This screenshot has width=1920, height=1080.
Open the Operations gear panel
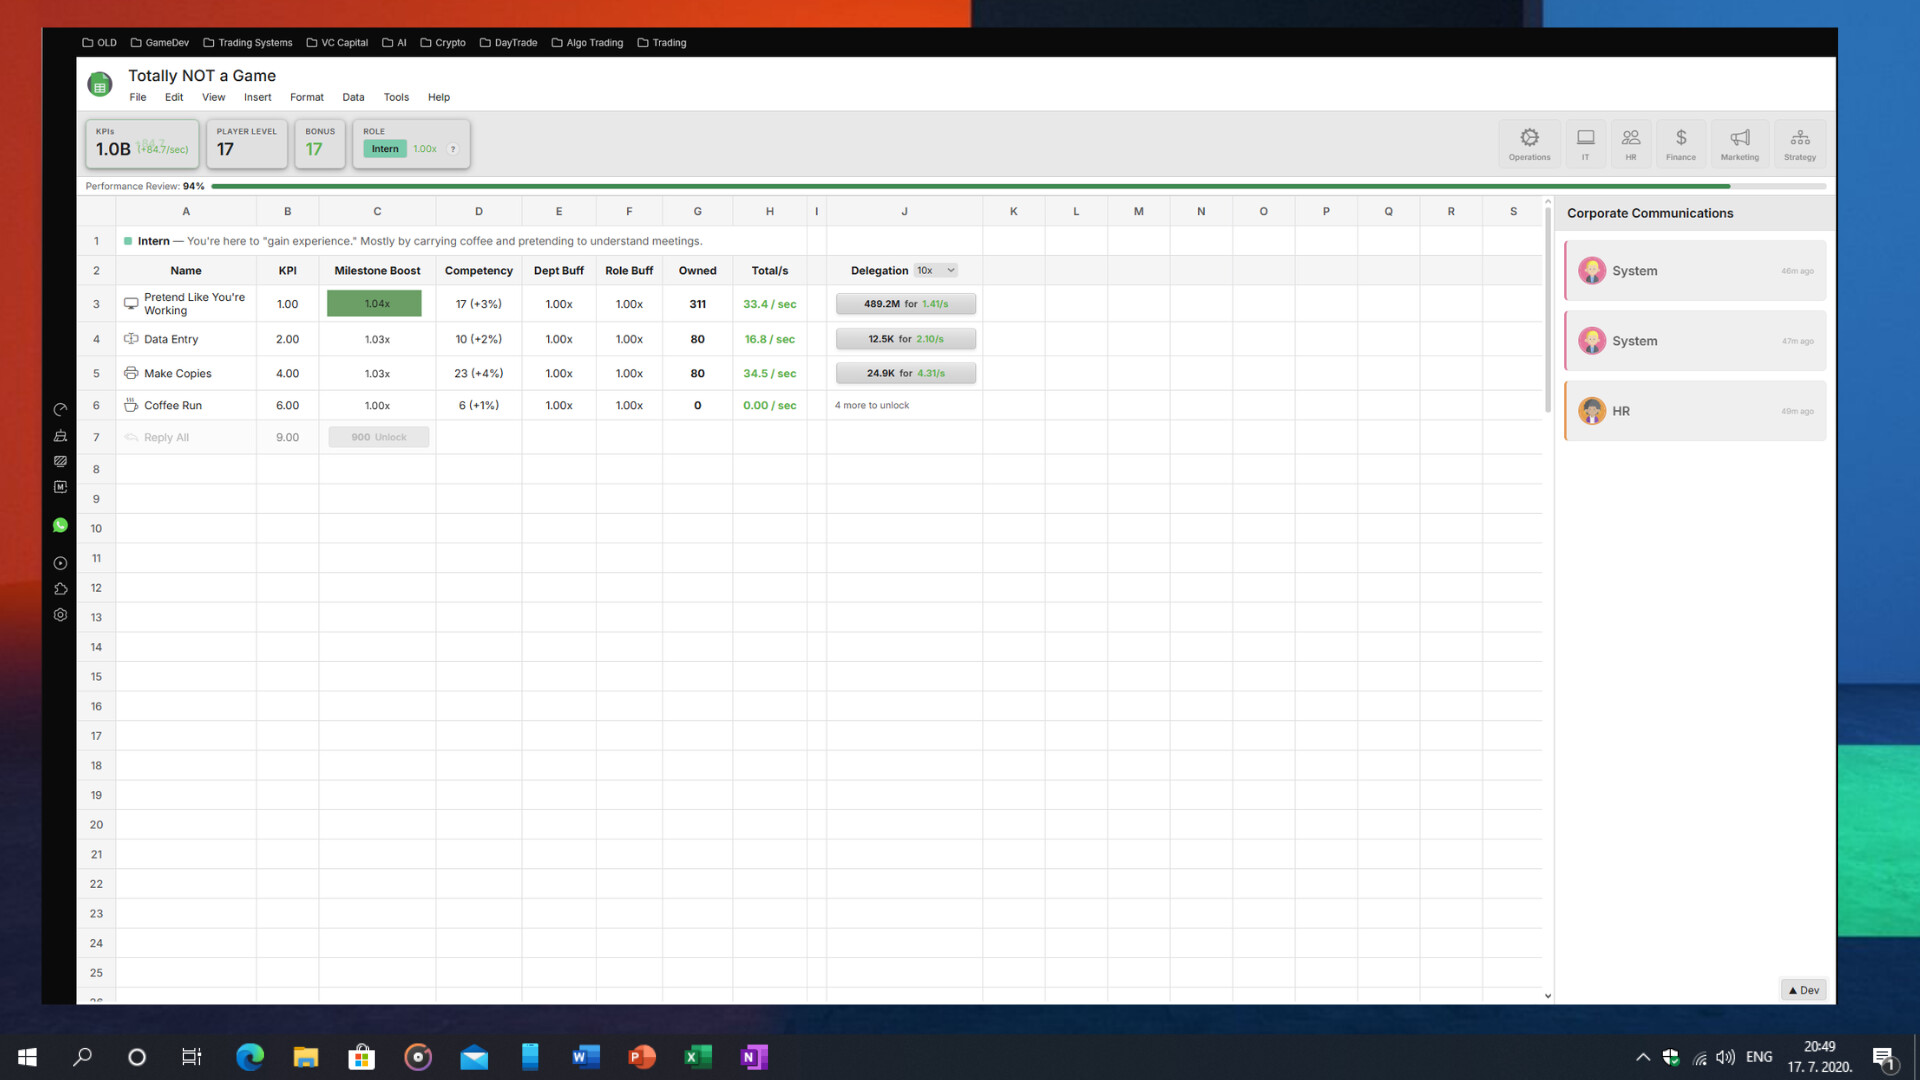1529,143
